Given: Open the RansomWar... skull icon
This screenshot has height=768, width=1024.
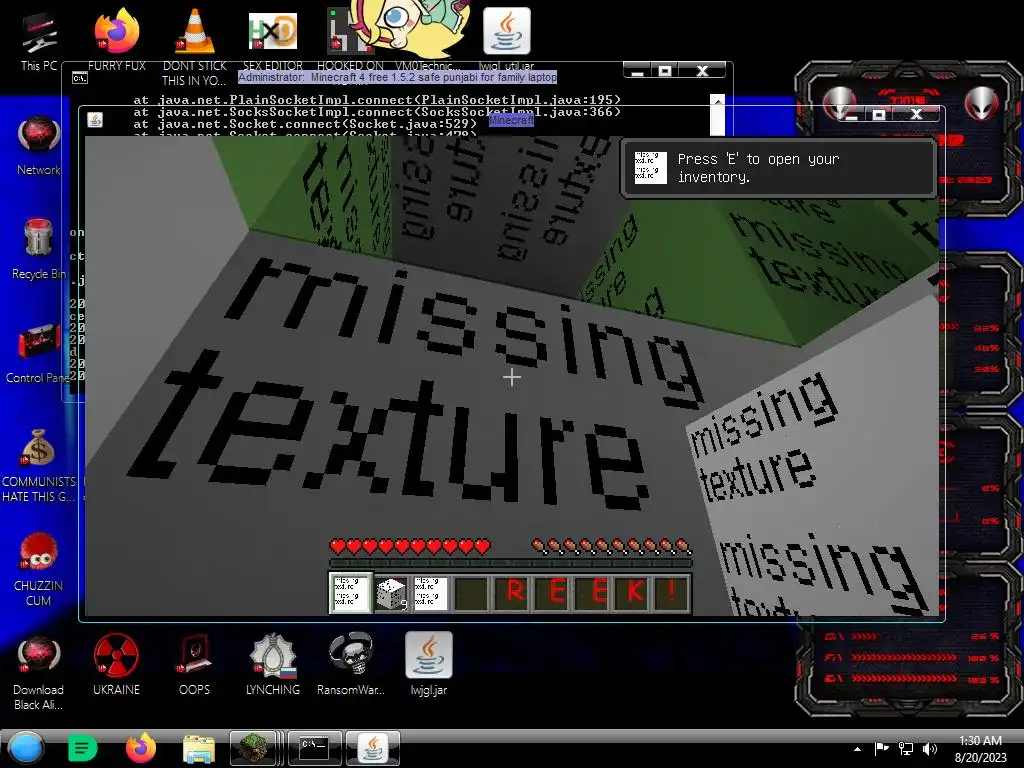Looking at the screenshot, I should coord(351,665).
